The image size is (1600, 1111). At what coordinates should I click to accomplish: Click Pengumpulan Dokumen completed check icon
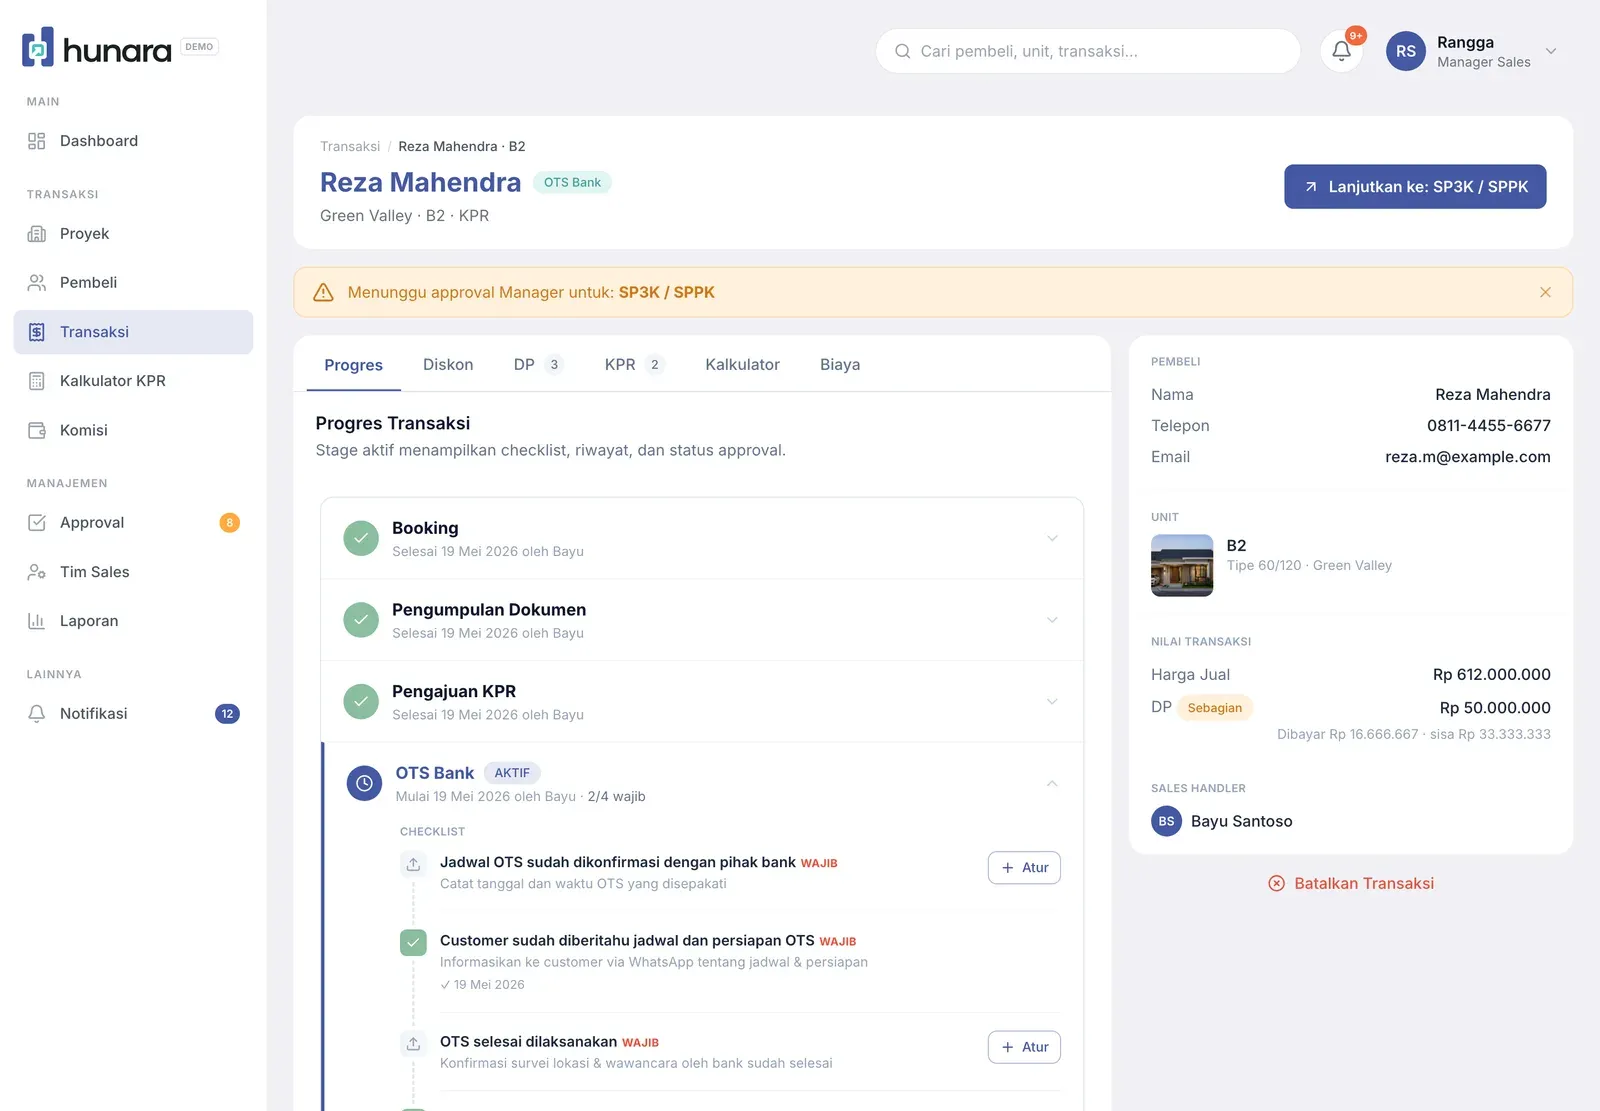pyautogui.click(x=361, y=620)
